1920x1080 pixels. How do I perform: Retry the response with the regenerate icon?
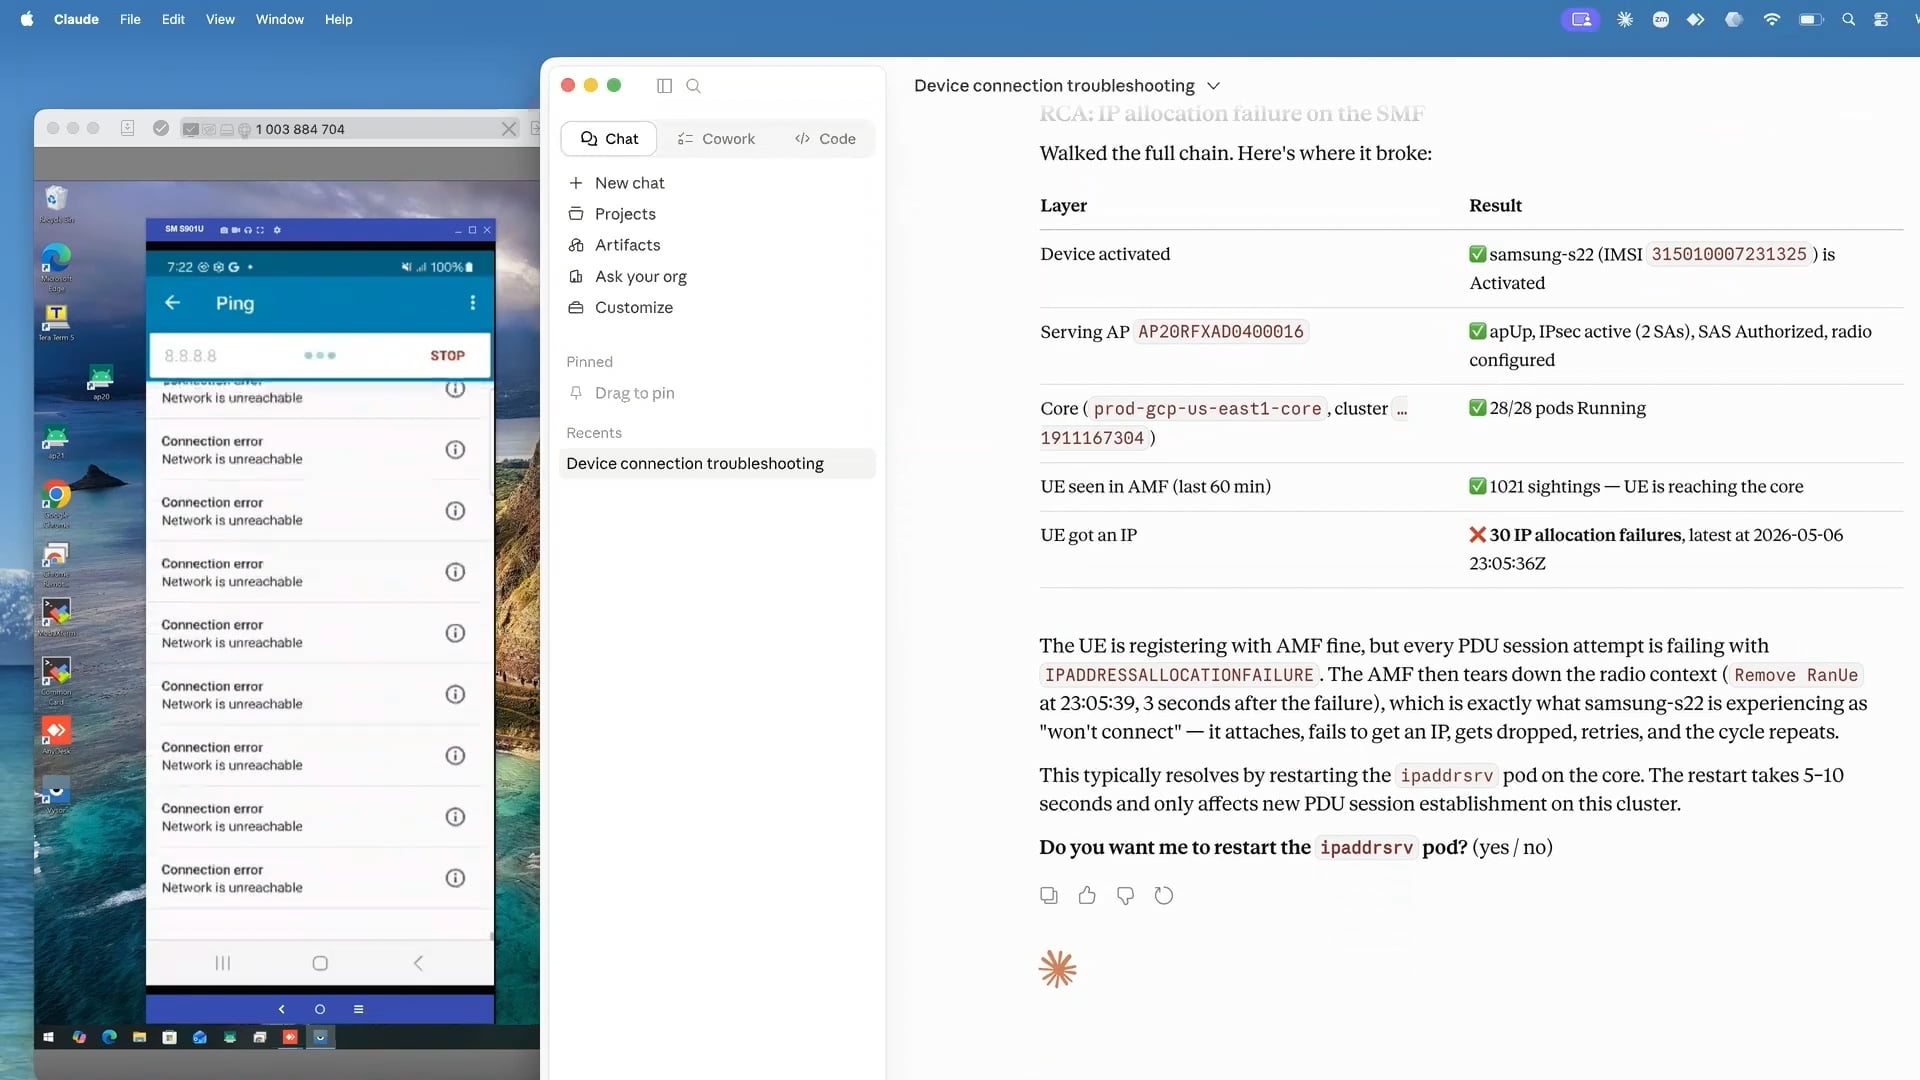(1164, 896)
